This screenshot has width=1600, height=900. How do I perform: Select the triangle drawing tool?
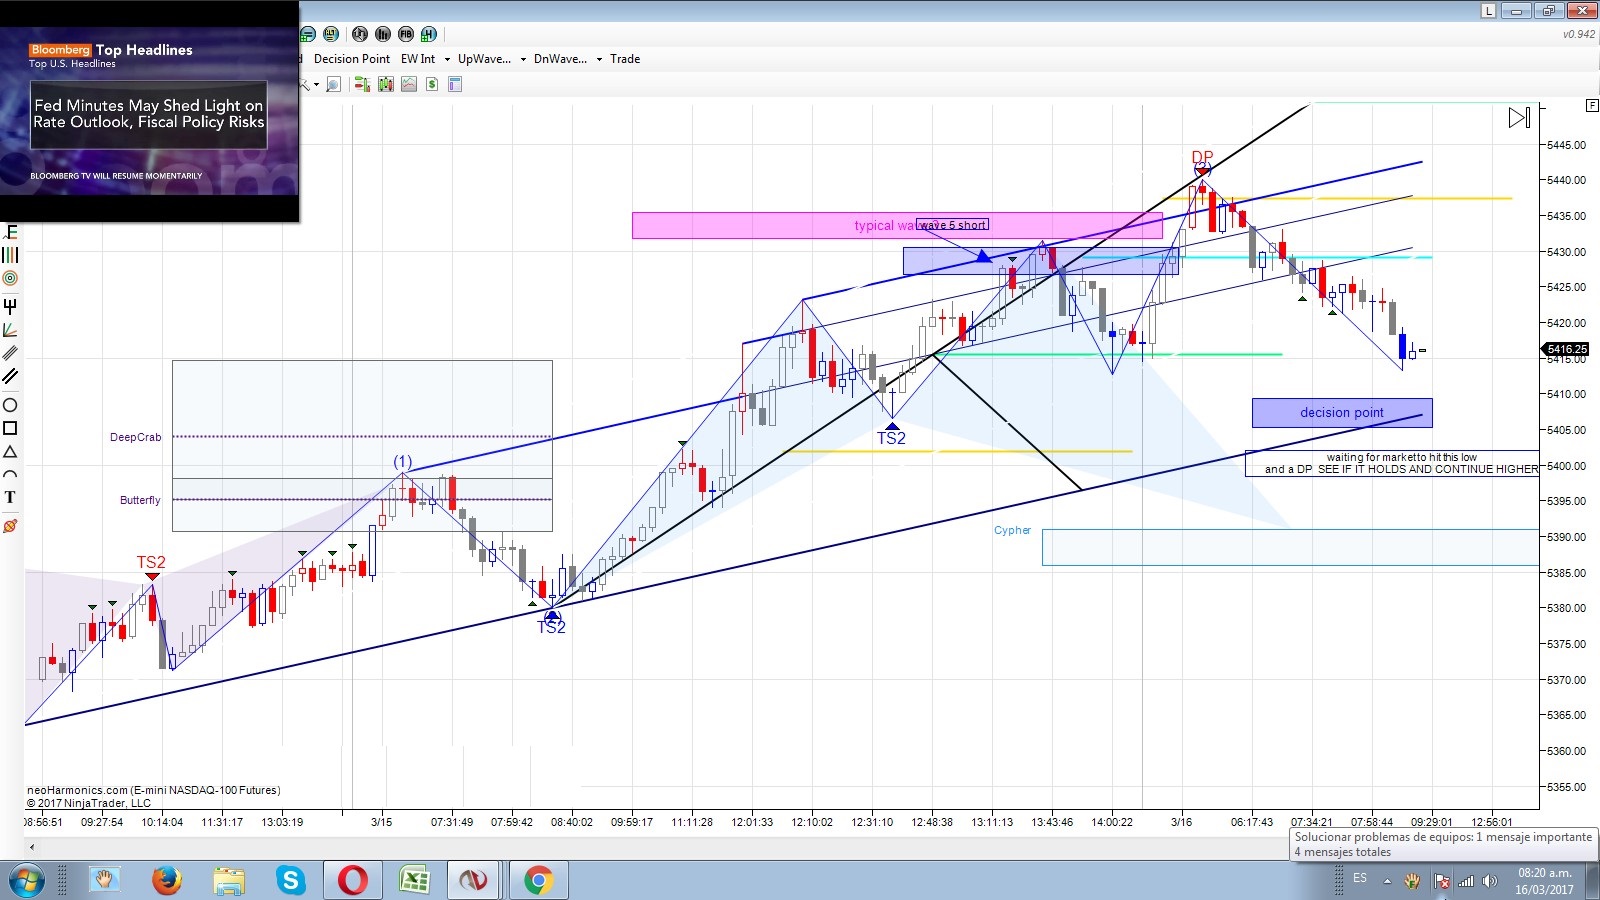[x=11, y=452]
